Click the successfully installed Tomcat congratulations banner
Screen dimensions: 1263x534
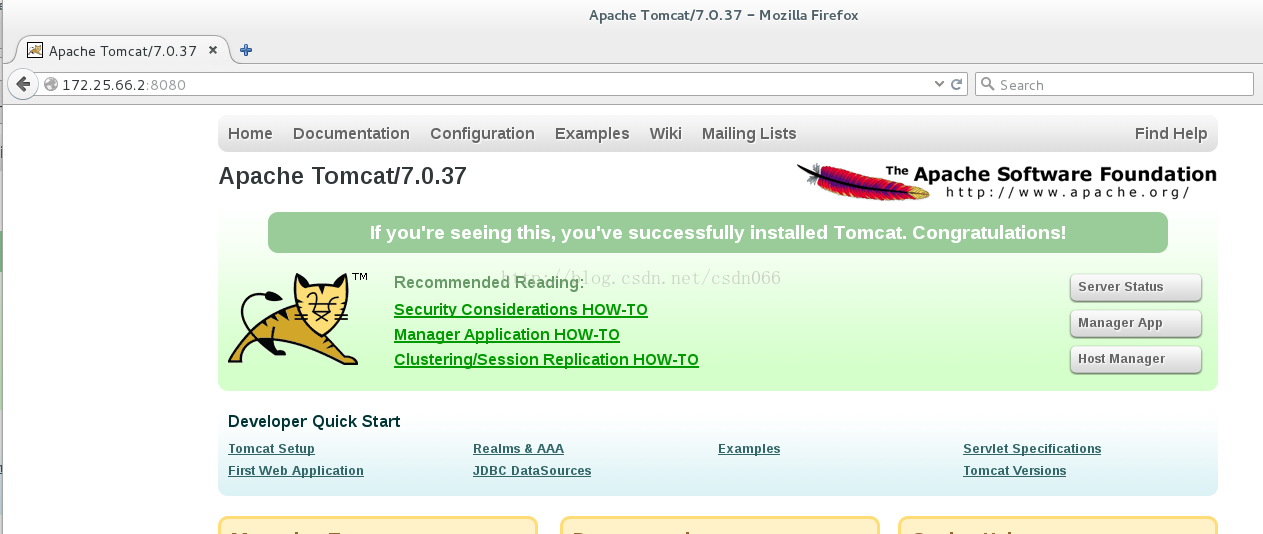(718, 233)
